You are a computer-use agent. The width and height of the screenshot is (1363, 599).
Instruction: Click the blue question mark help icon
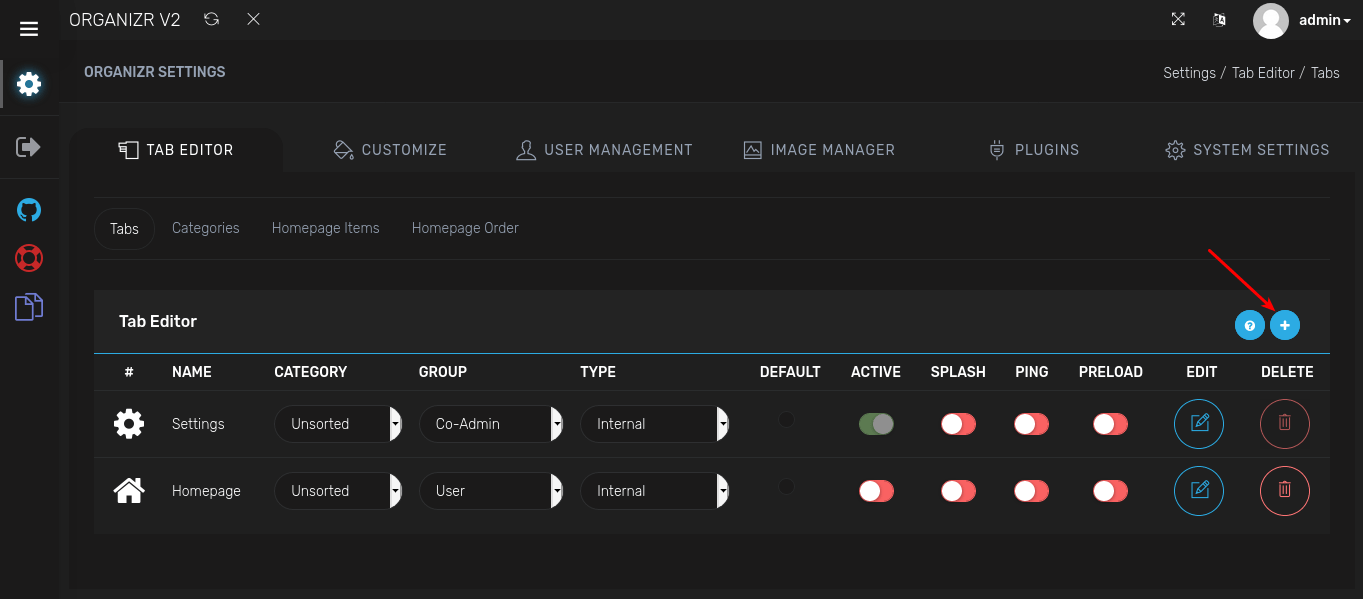[x=1249, y=325]
